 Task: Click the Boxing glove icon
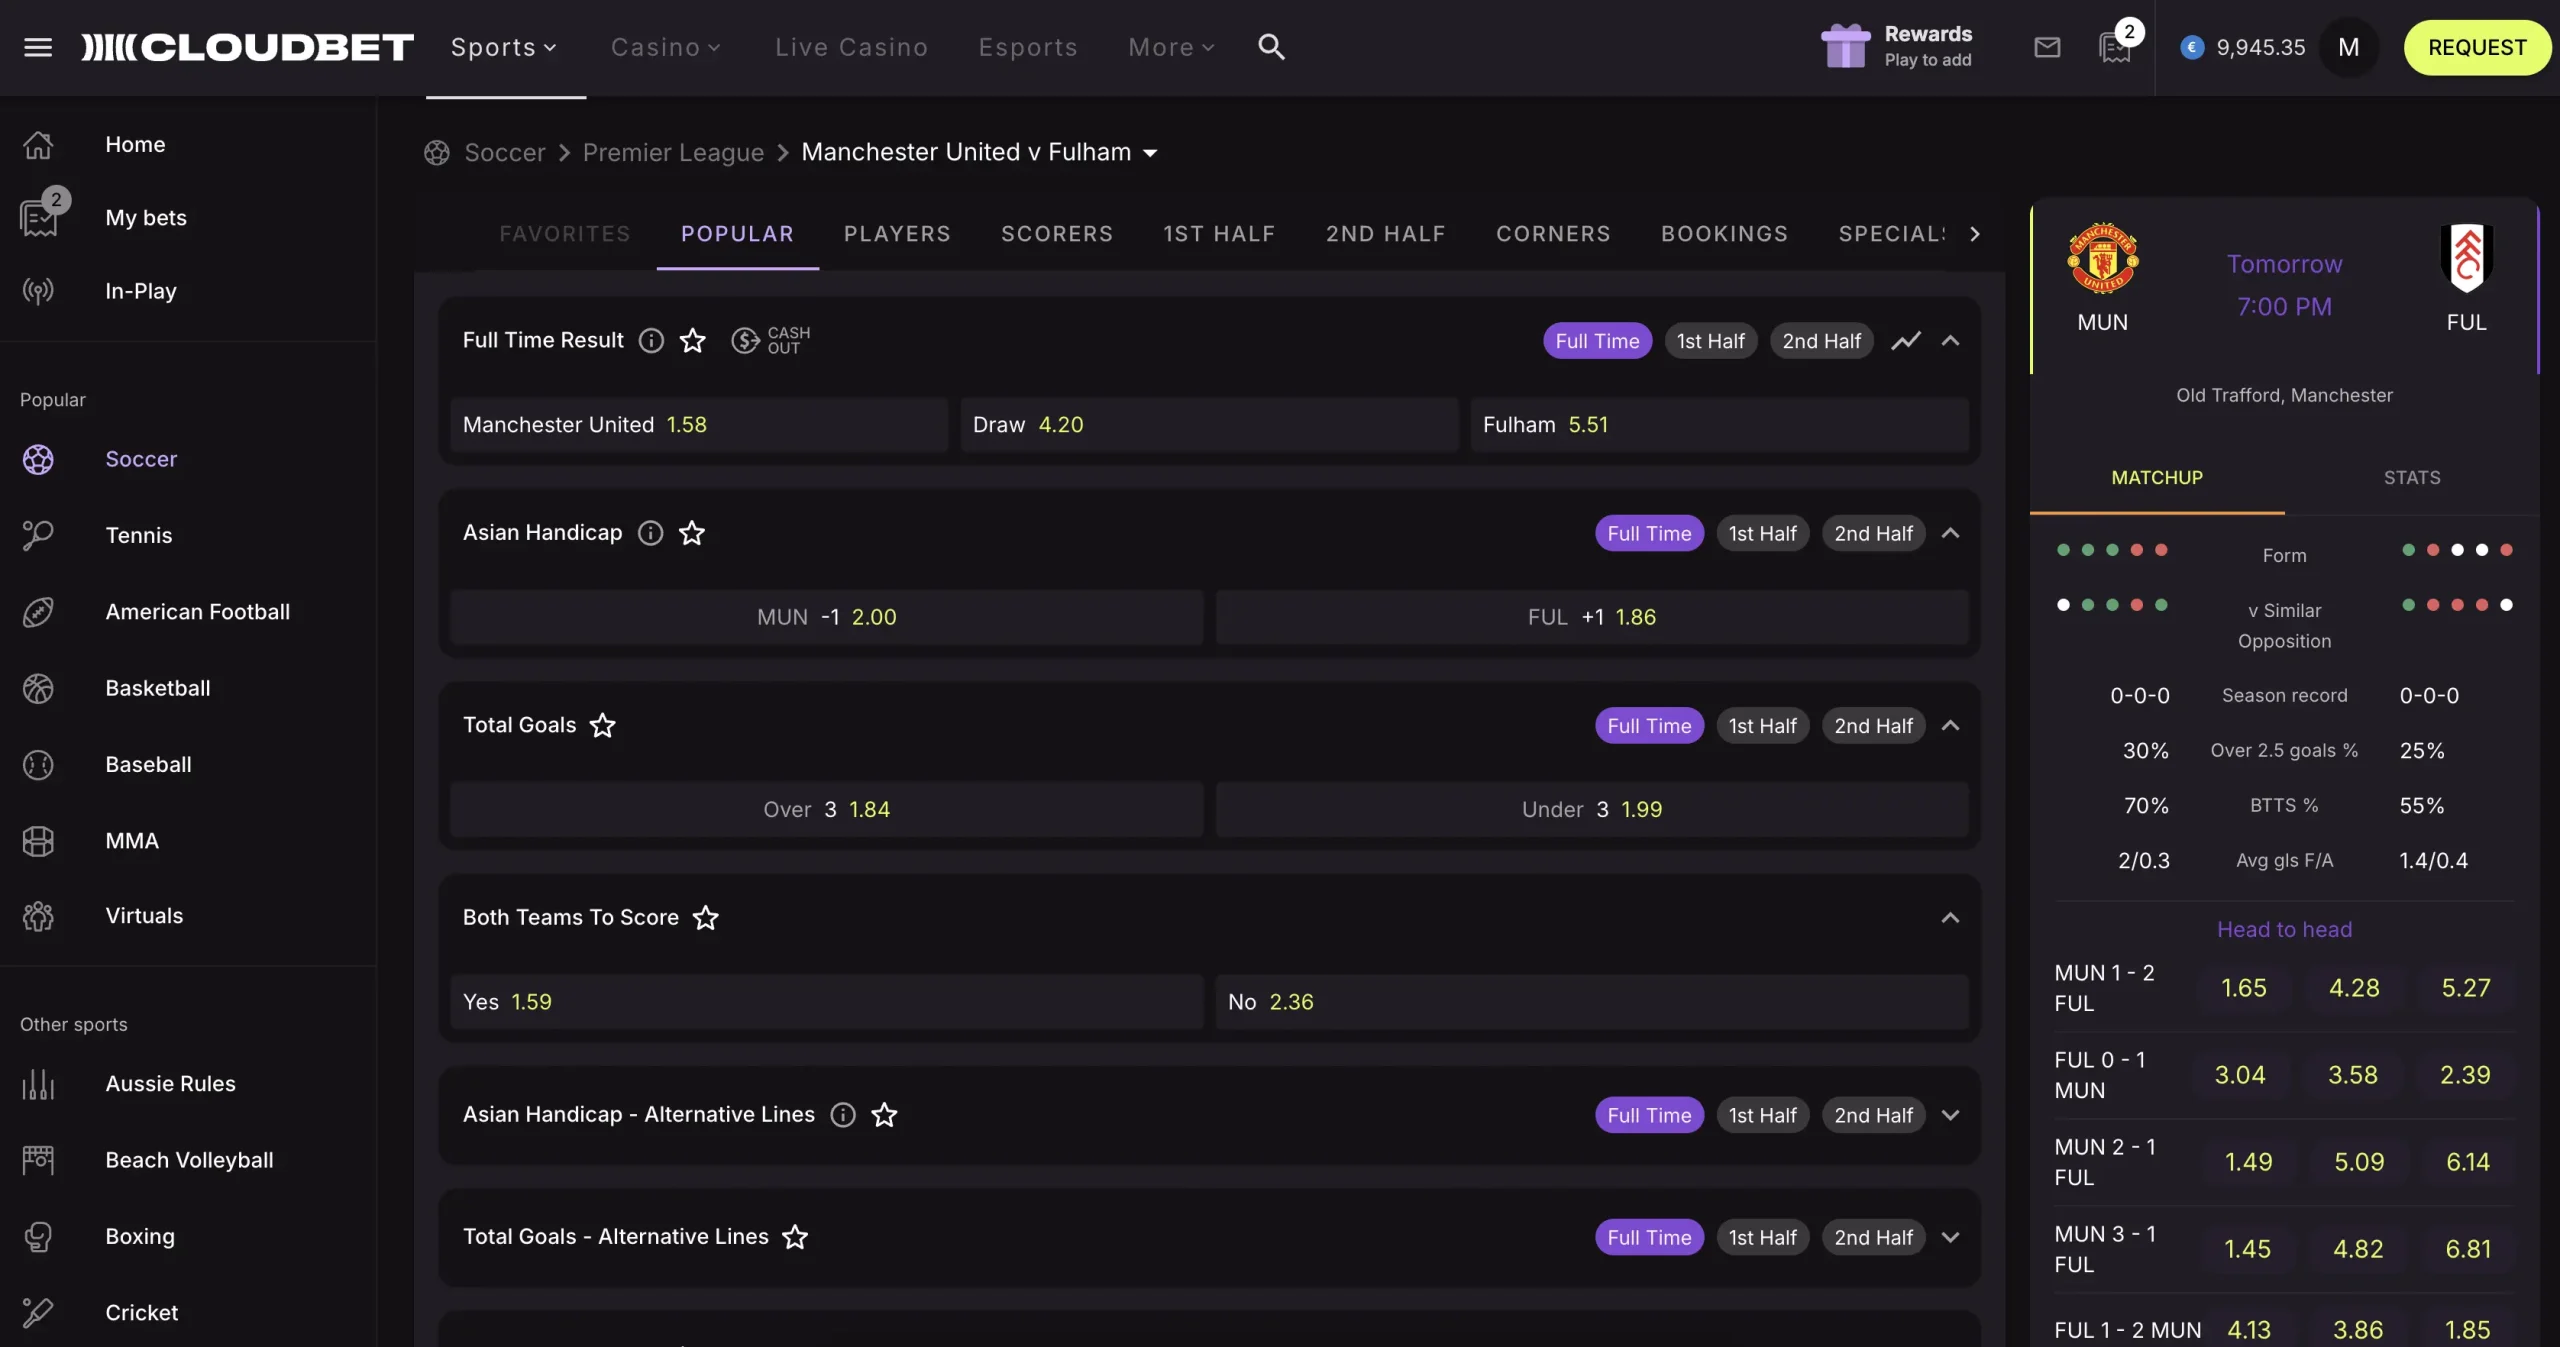38,1237
